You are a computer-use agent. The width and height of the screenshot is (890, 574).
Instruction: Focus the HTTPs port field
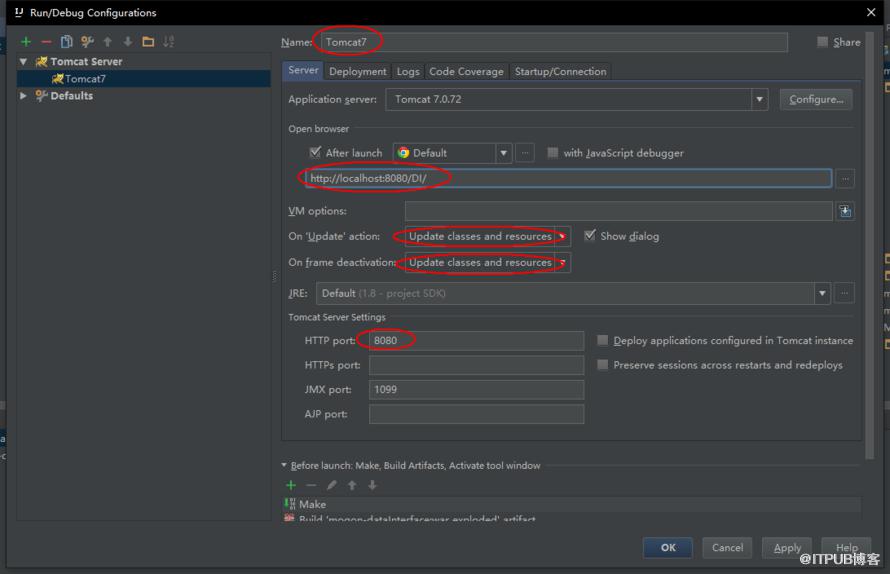pyautogui.click(x=476, y=365)
